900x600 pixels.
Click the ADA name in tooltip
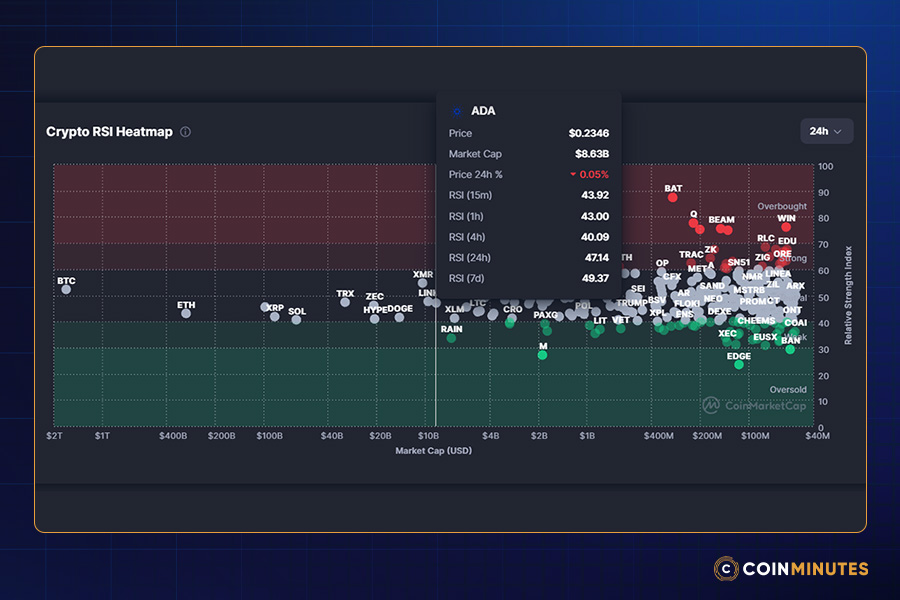tap(483, 111)
